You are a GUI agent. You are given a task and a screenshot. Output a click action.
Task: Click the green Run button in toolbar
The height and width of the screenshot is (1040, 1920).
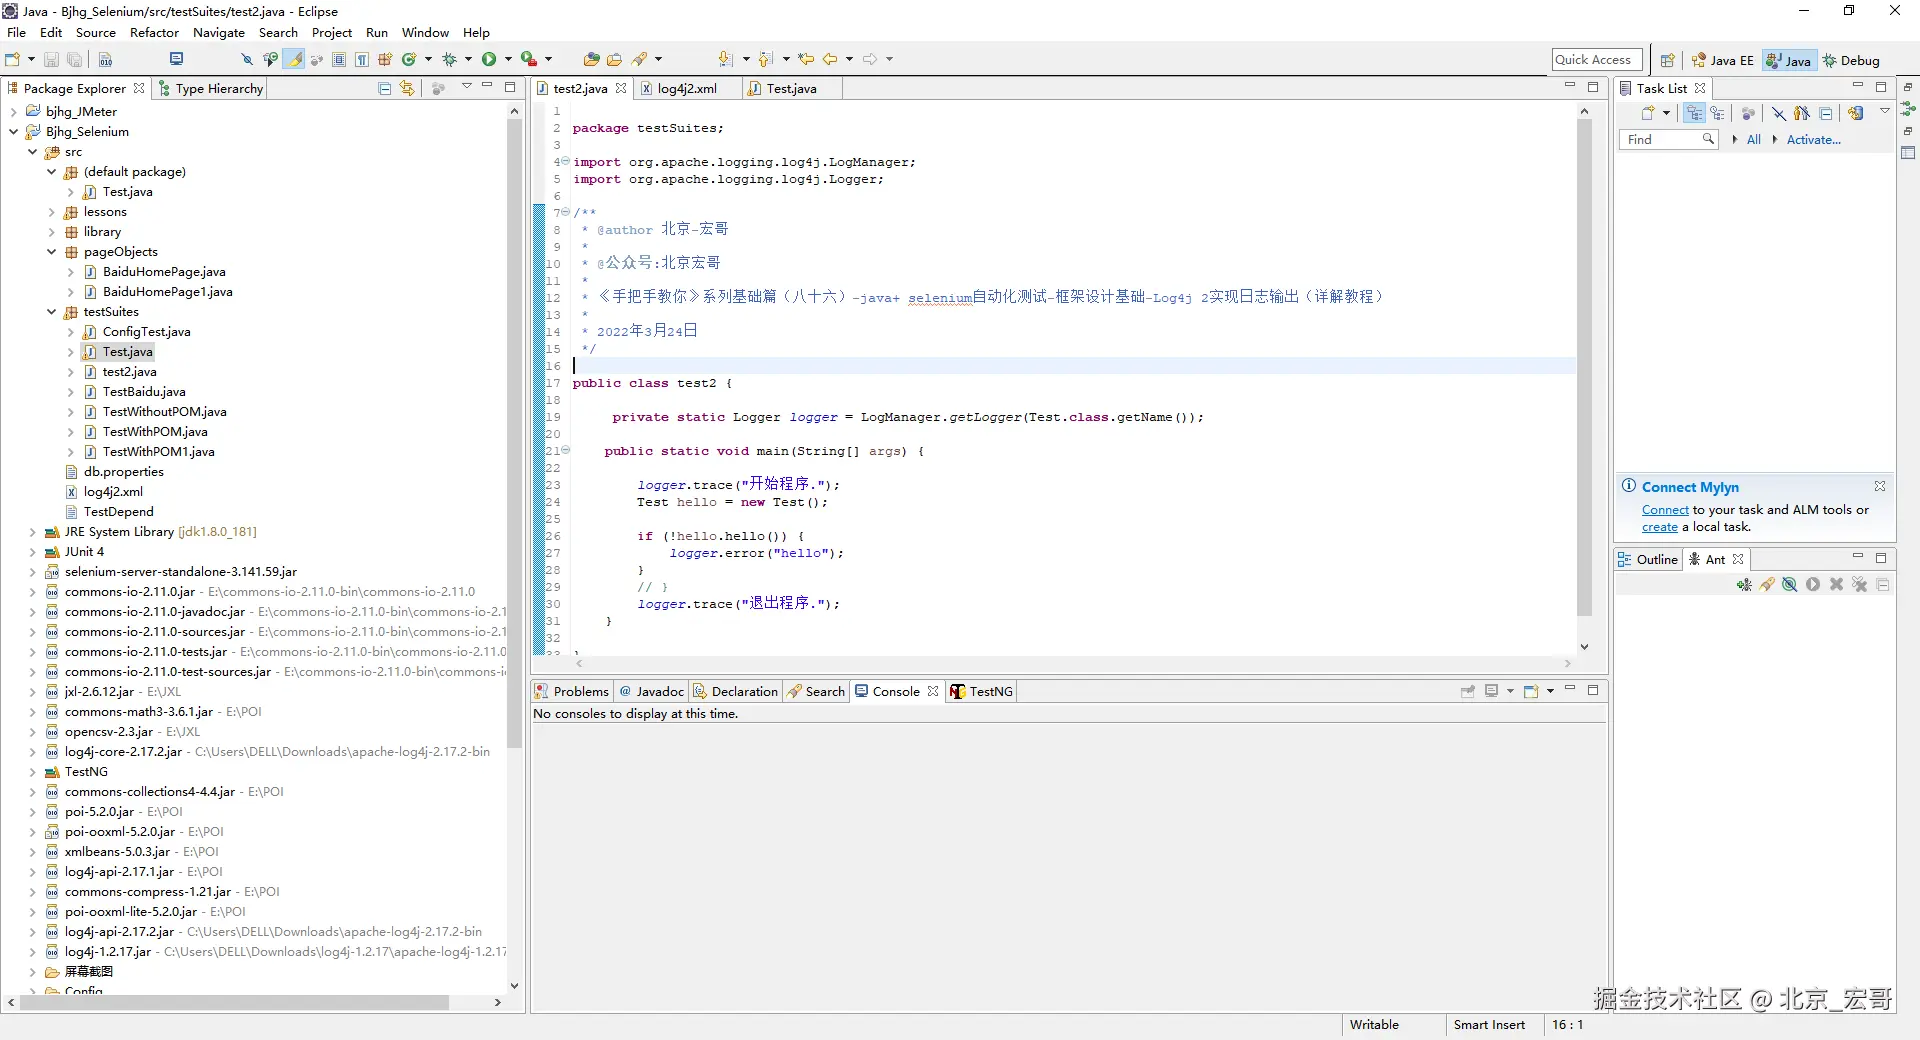(489, 60)
